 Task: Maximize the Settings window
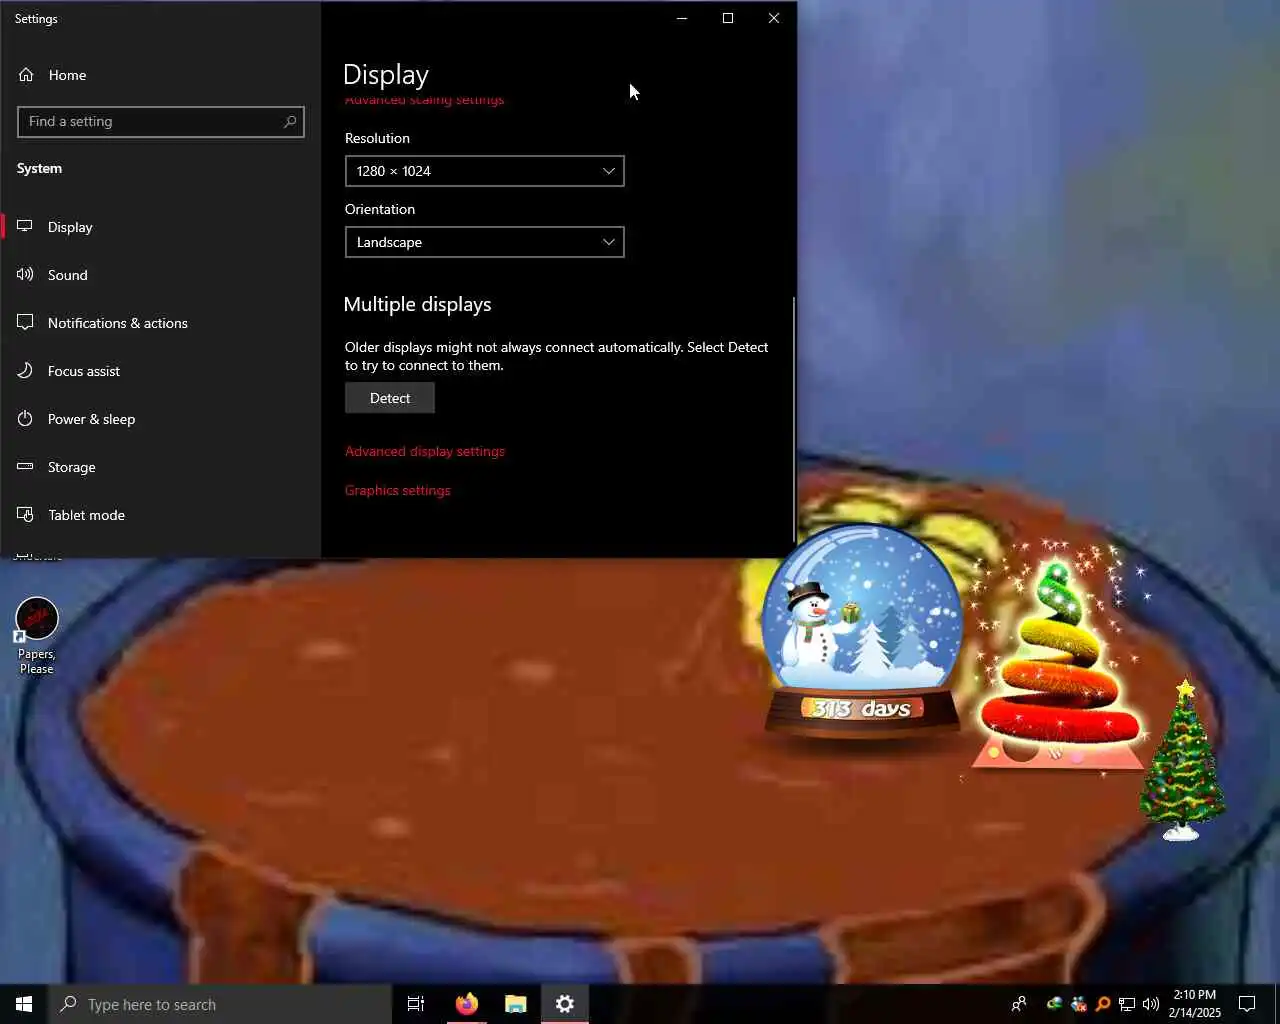pyautogui.click(x=728, y=18)
